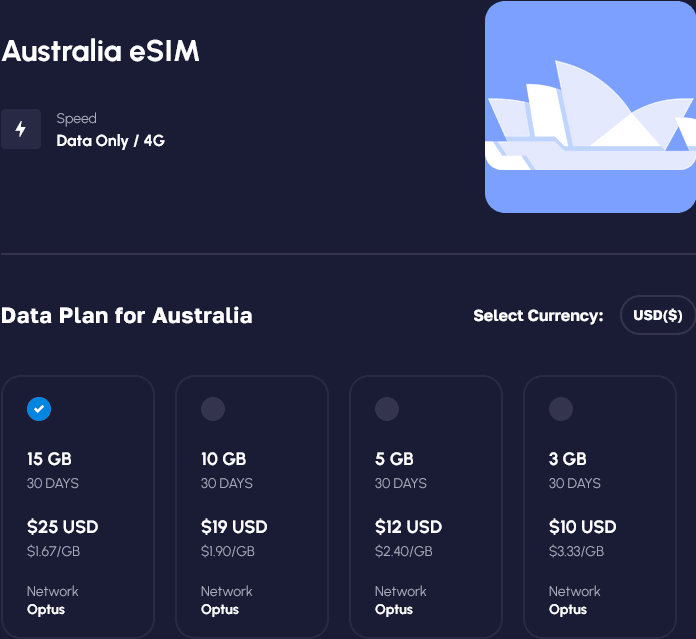The height and width of the screenshot is (639, 696).
Task: Click the 3 GB plan title
Action: [x=568, y=459]
